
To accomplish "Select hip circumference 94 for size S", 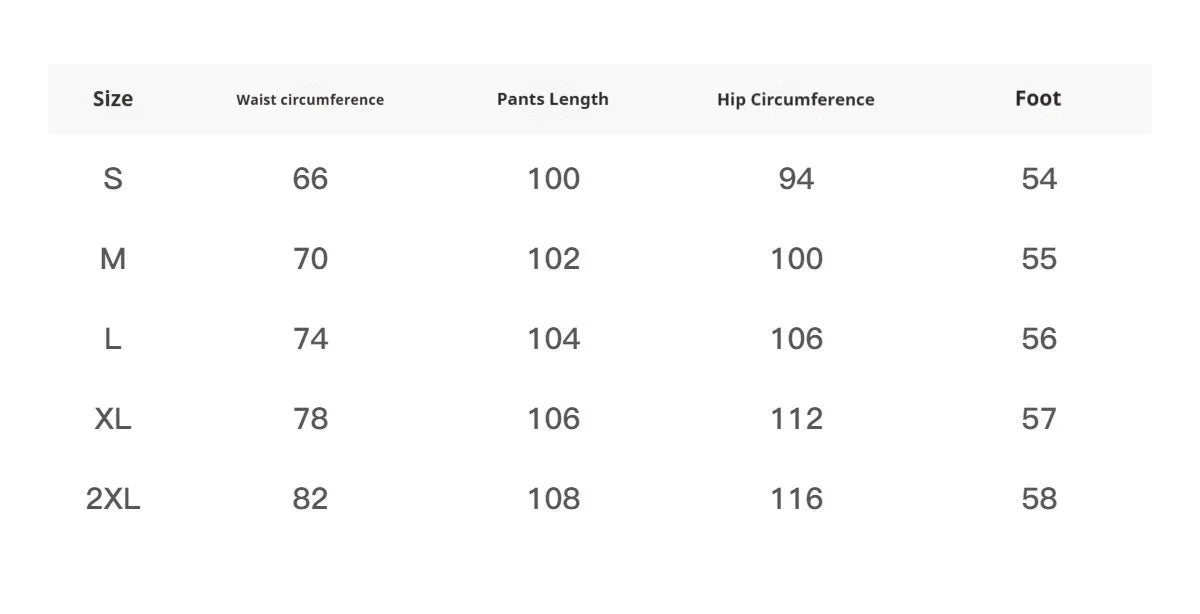I will tap(796, 179).
